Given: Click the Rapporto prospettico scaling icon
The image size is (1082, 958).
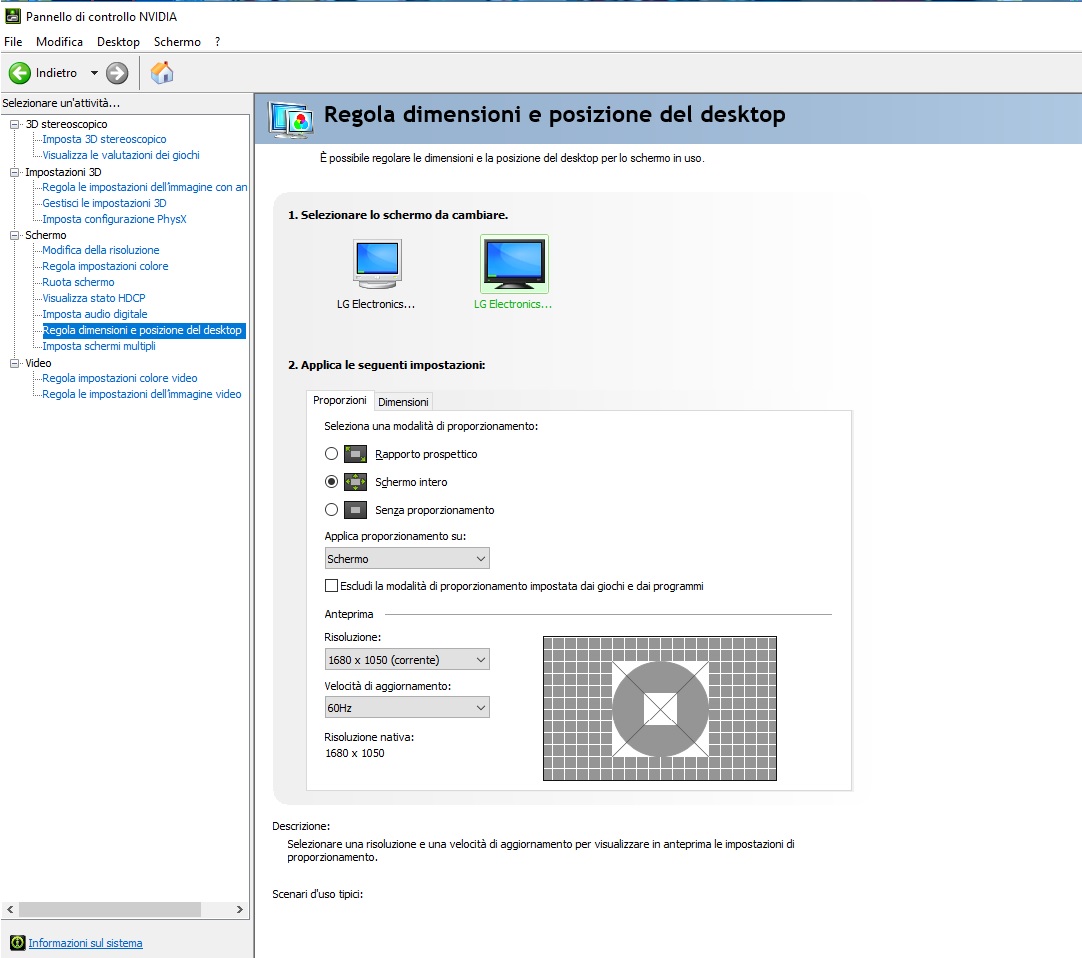Looking at the screenshot, I should [355, 454].
